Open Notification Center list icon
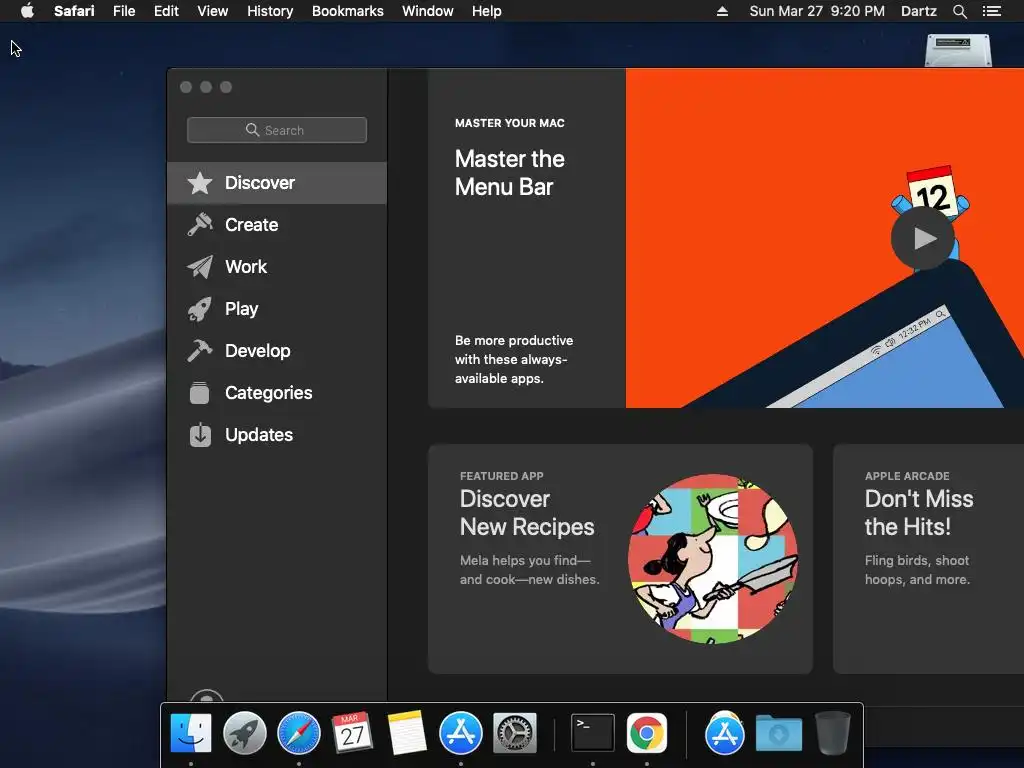 coord(991,11)
